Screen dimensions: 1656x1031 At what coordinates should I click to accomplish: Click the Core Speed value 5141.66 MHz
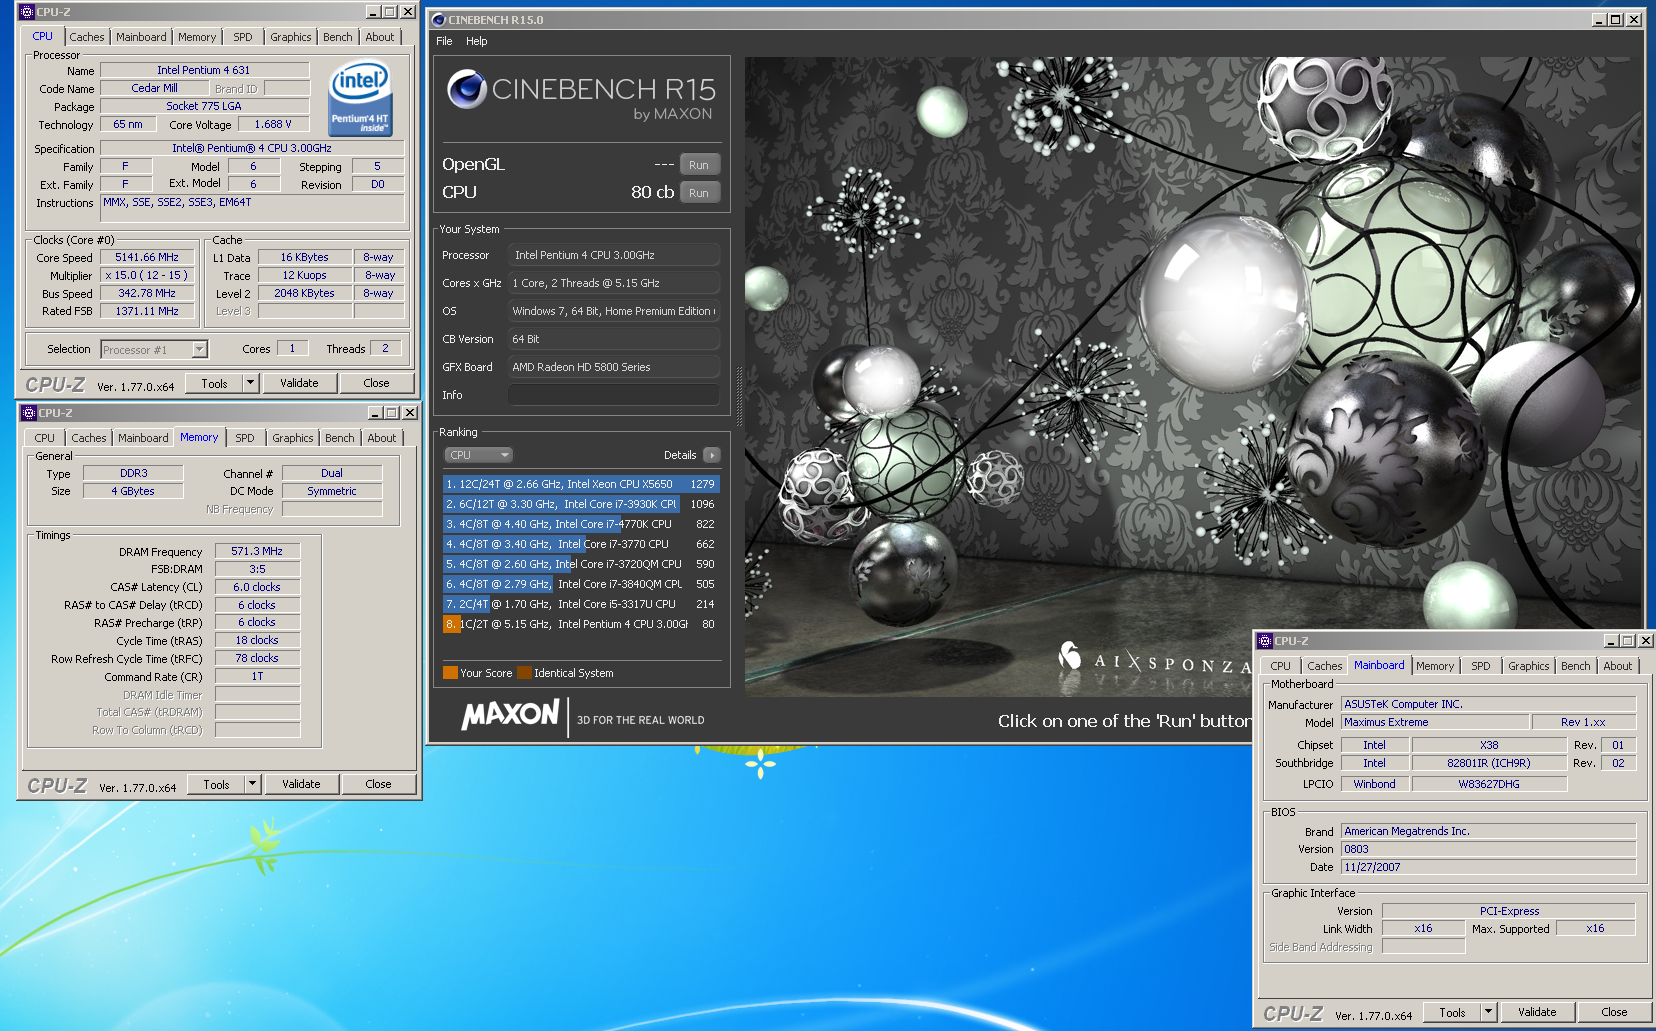point(147,257)
